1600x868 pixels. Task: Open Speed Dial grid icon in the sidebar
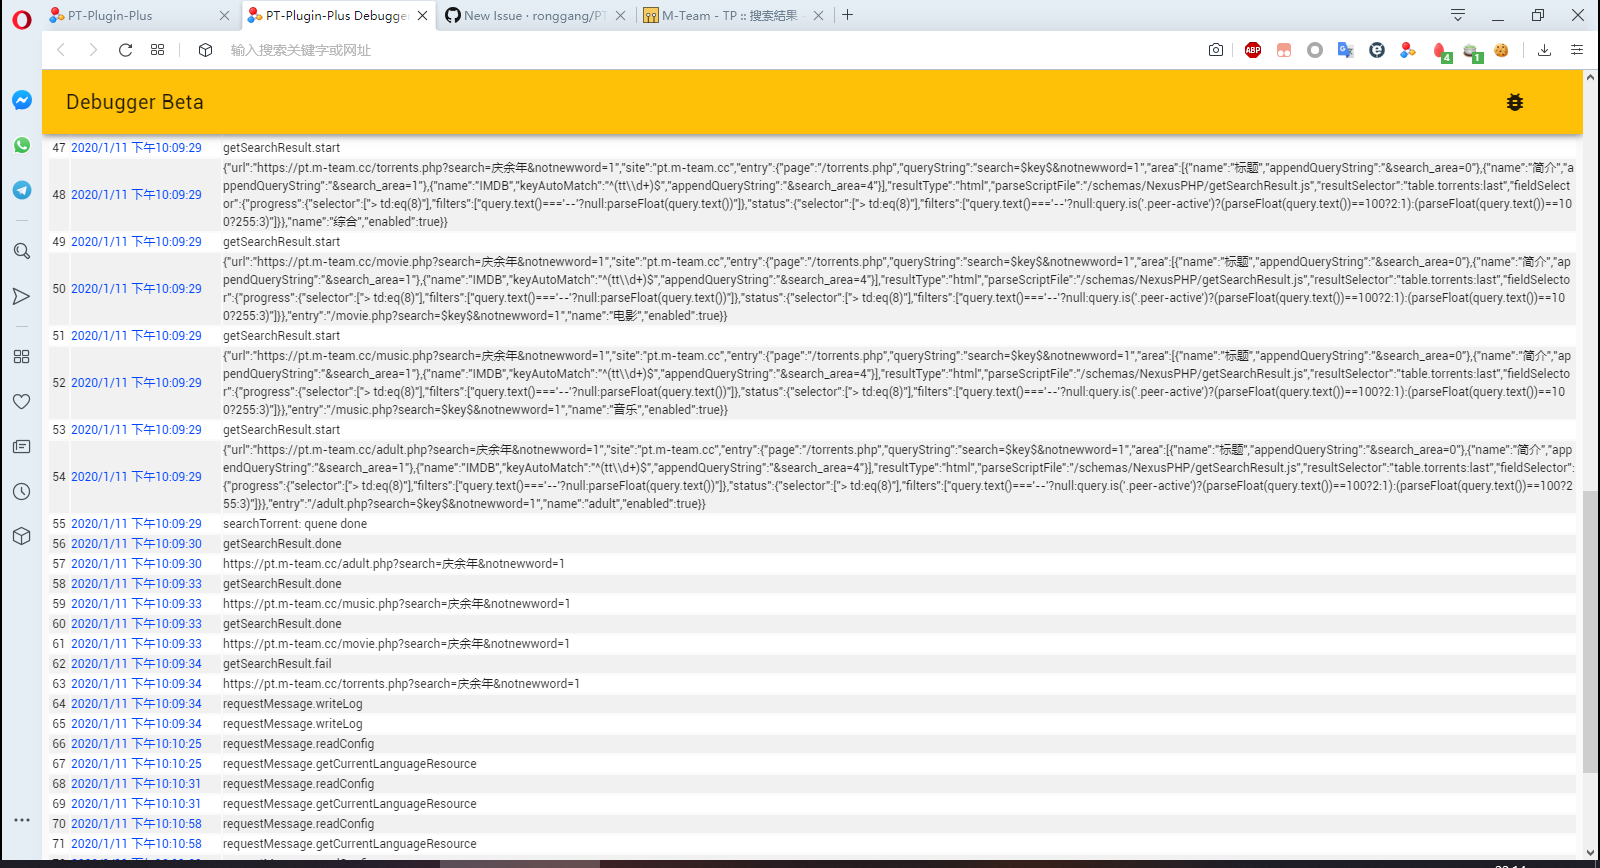[x=22, y=357]
